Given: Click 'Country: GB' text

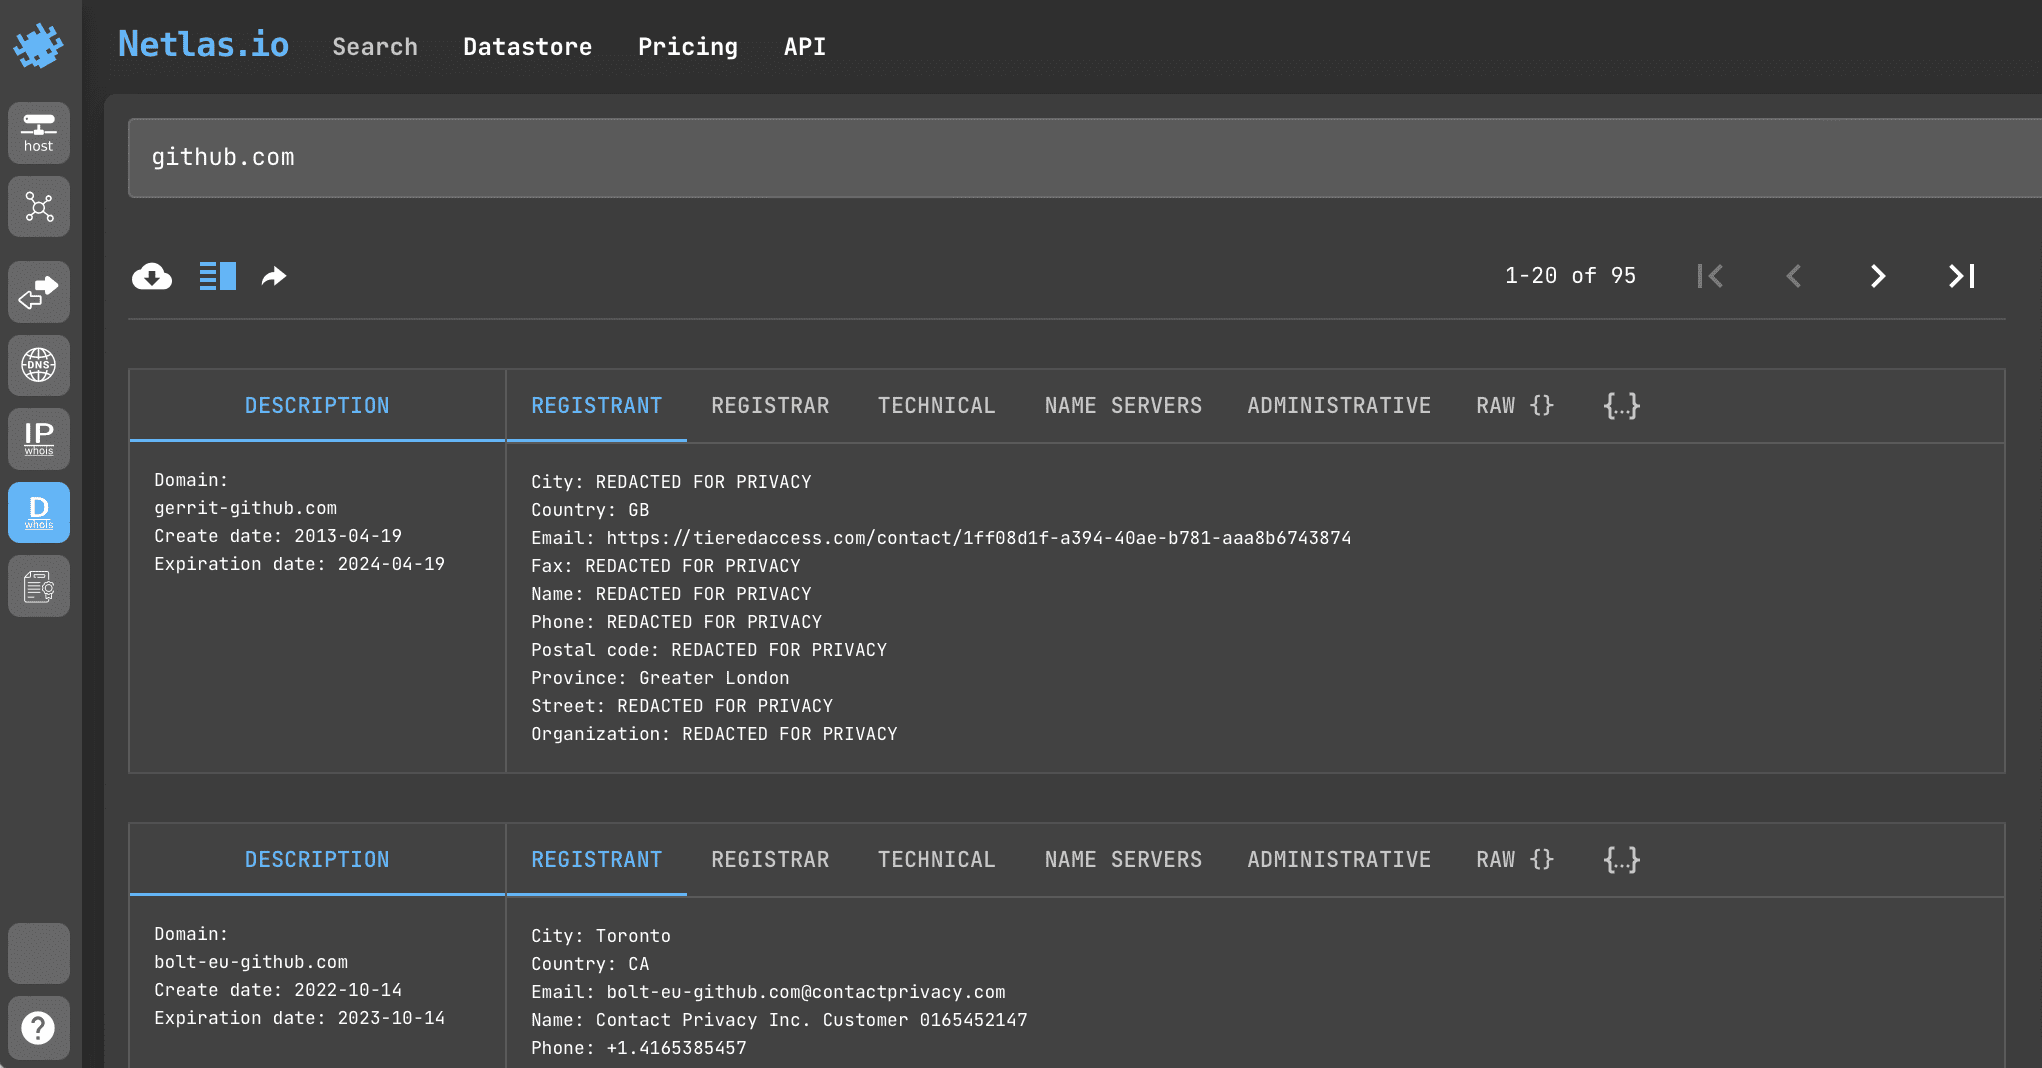Looking at the screenshot, I should 590,510.
